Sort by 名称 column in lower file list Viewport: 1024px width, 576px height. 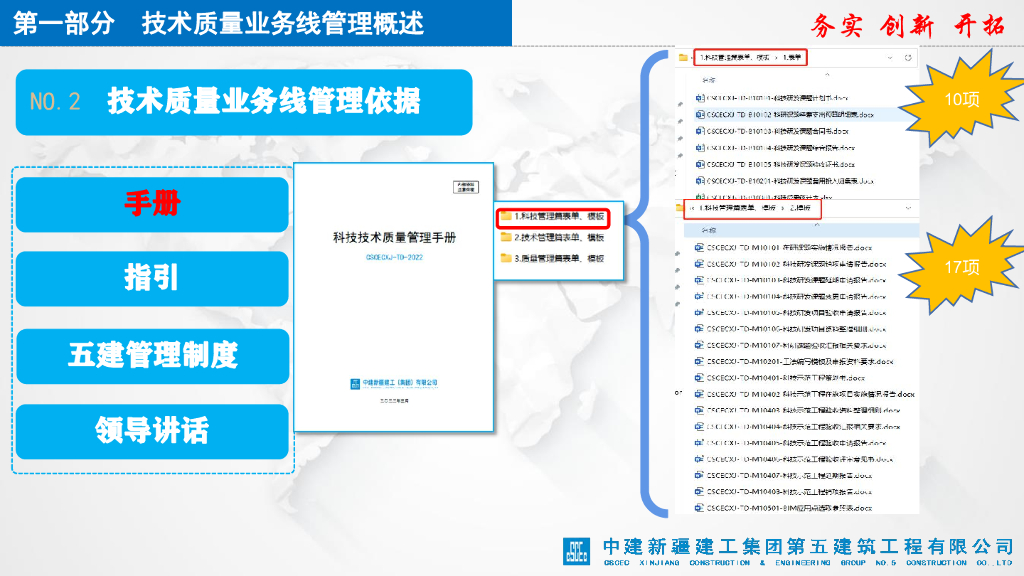709,230
